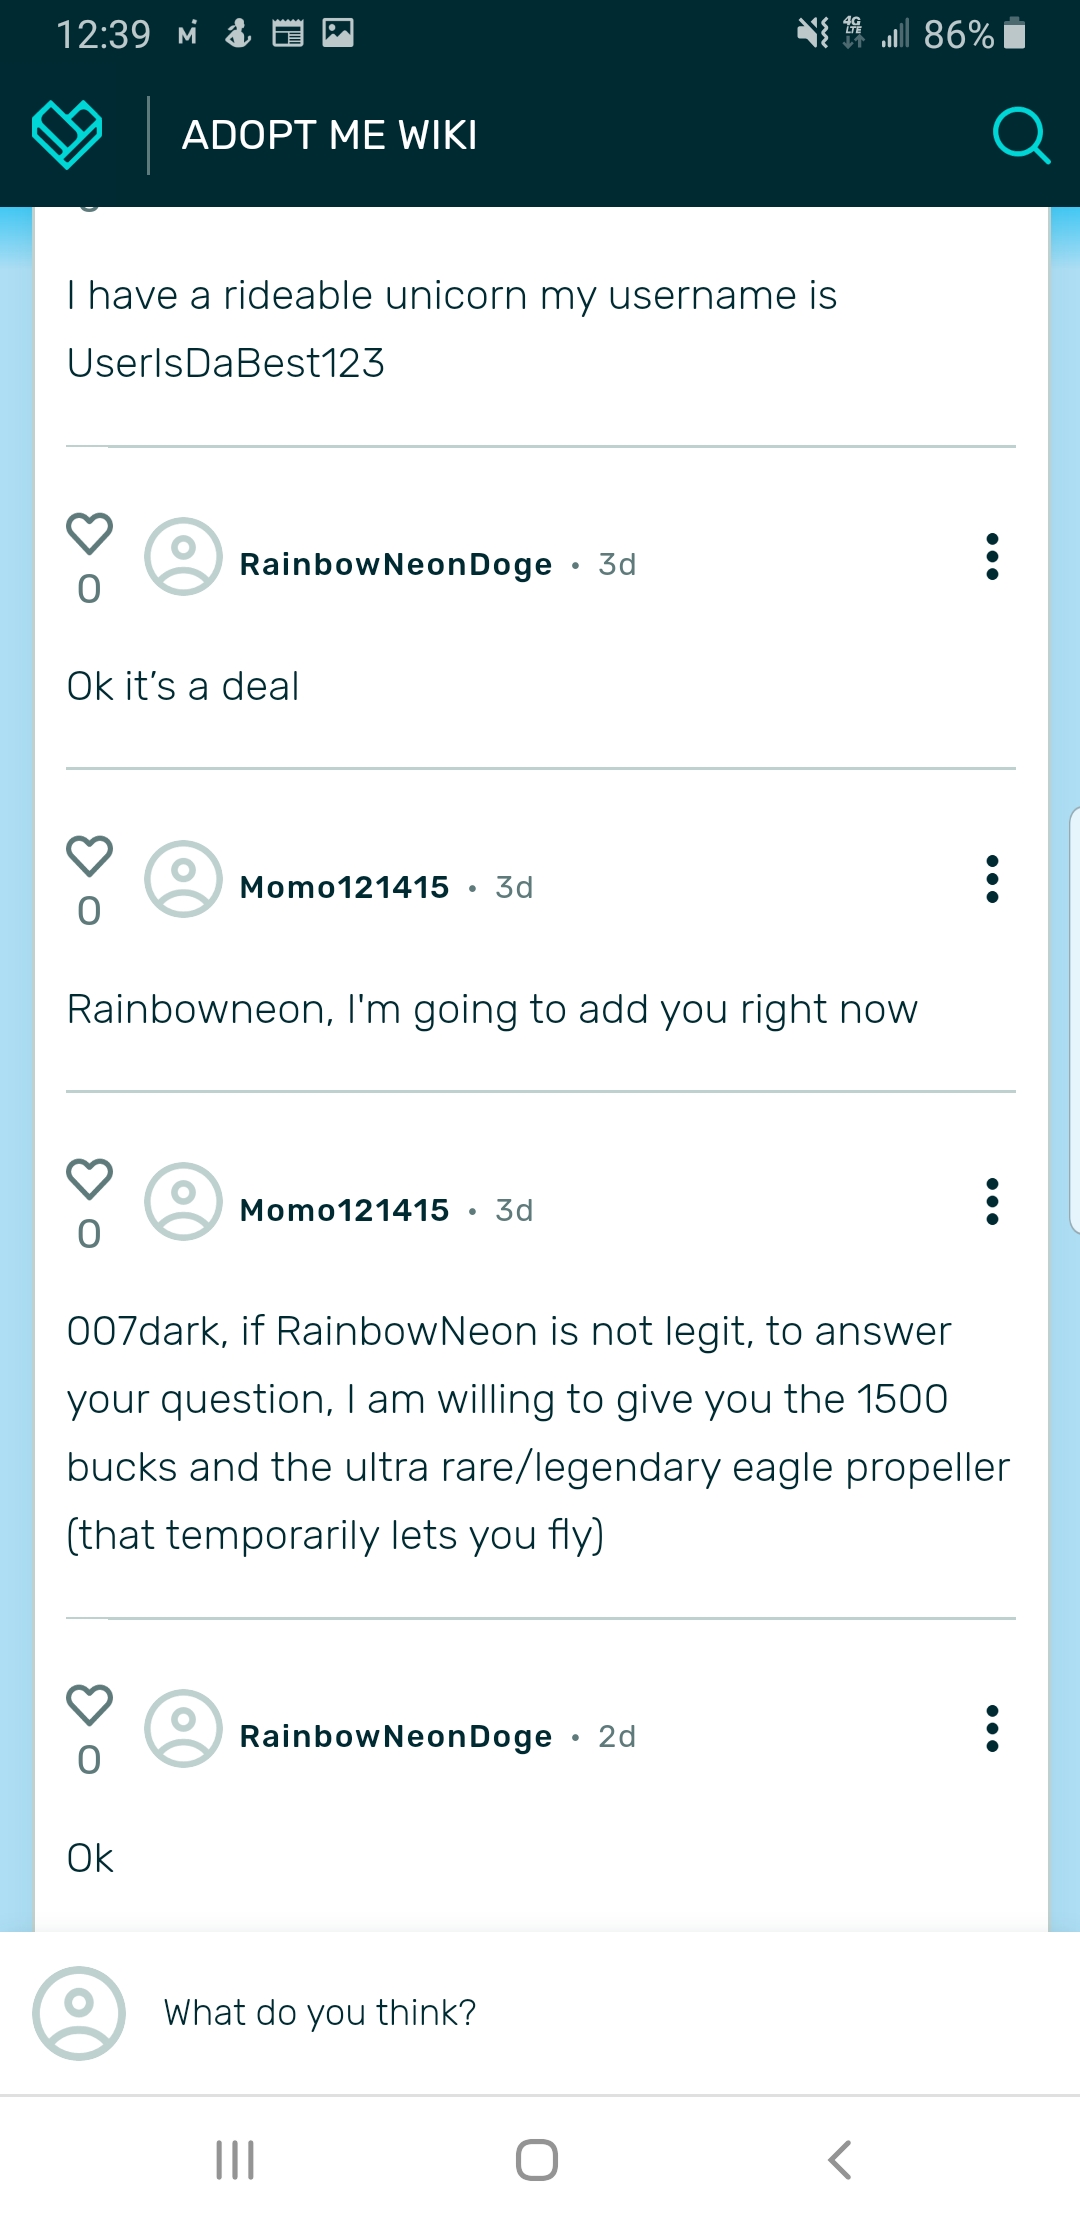The height and width of the screenshot is (2220, 1080).
Task: Like RainbowNeonDoge's 'Ok' comment from 2d ago
Action: (x=89, y=1706)
